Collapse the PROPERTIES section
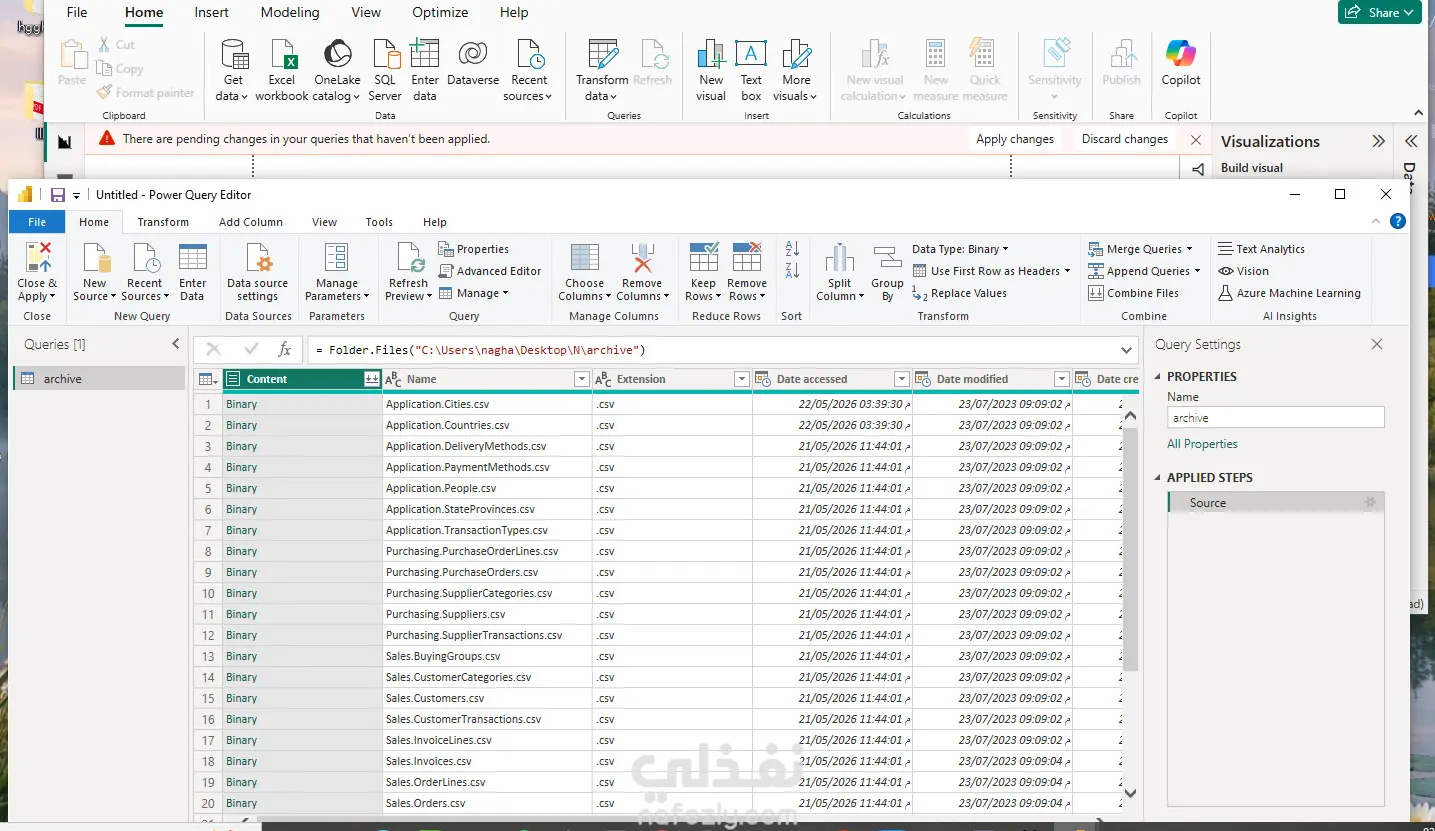The image size is (1435, 831). pyautogui.click(x=1158, y=377)
